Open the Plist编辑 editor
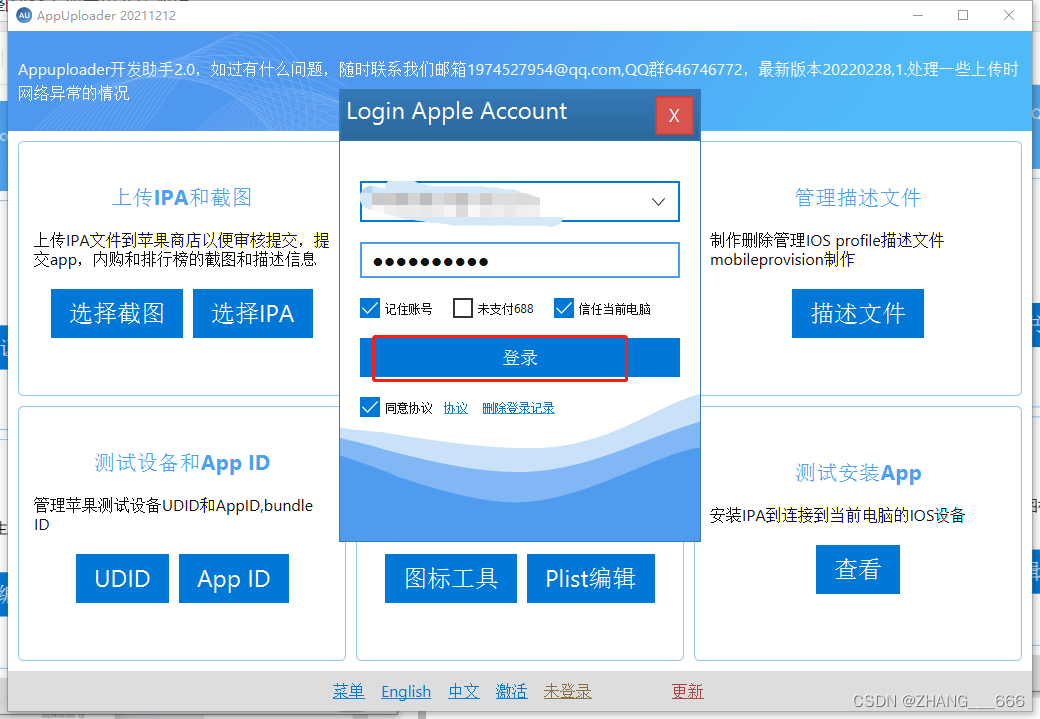The image size is (1040, 719). coord(590,578)
